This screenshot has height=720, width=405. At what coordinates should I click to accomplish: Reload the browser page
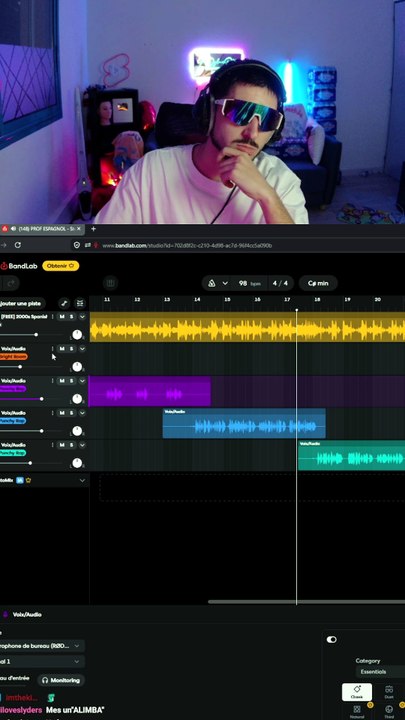pos(17,245)
